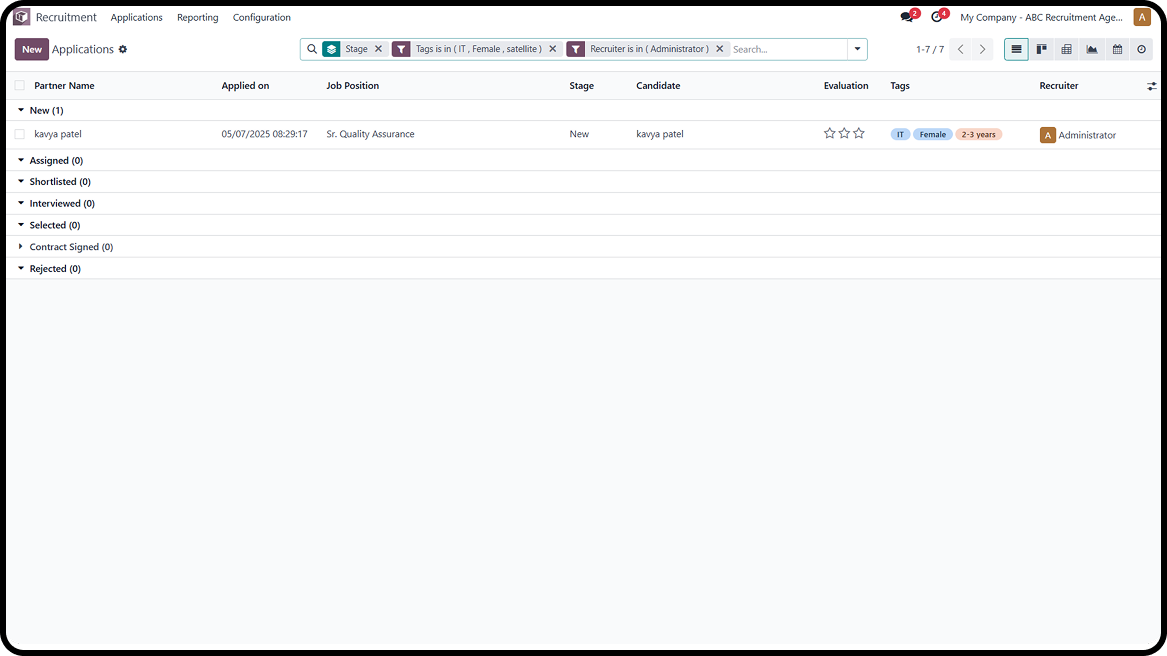This screenshot has height=656, width=1167.
Task: Collapse the Interviewed (0) group
Action: 21,203
